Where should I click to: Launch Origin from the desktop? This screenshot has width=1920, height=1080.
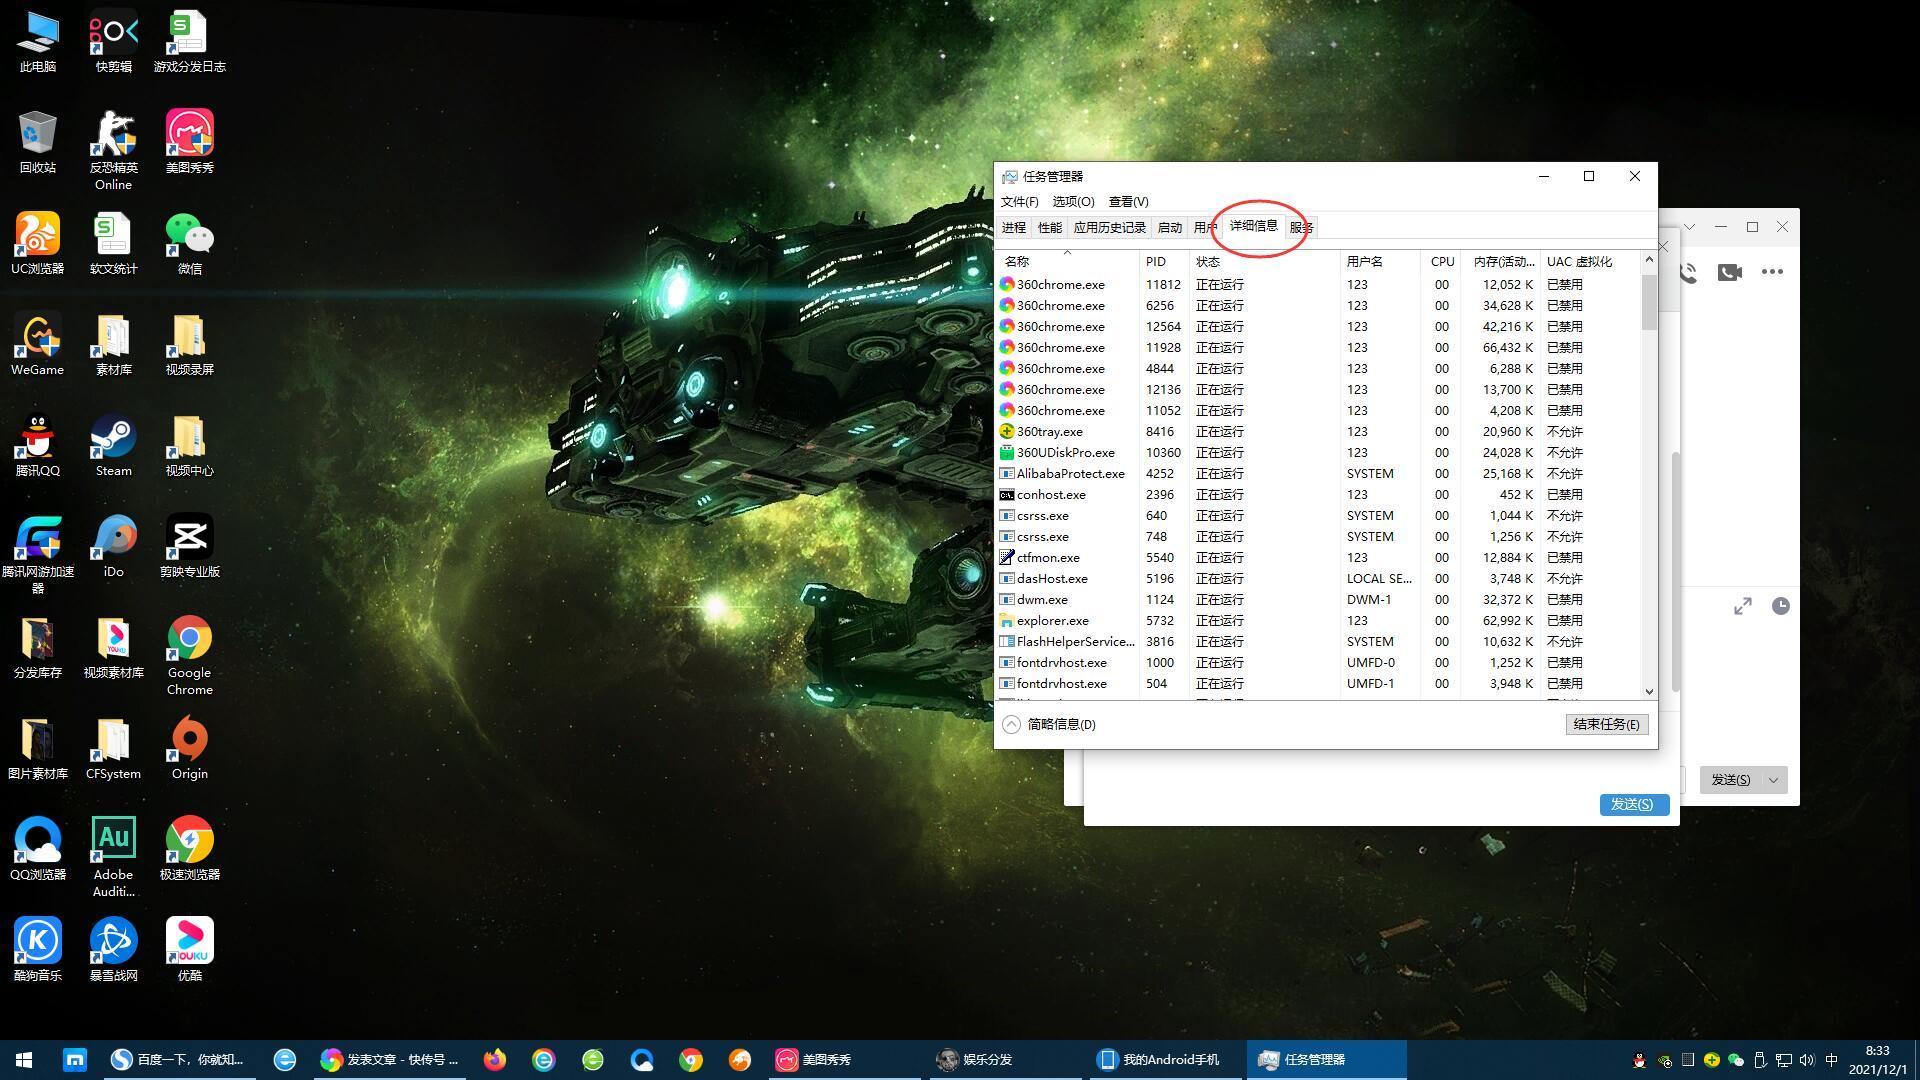click(x=189, y=749)
